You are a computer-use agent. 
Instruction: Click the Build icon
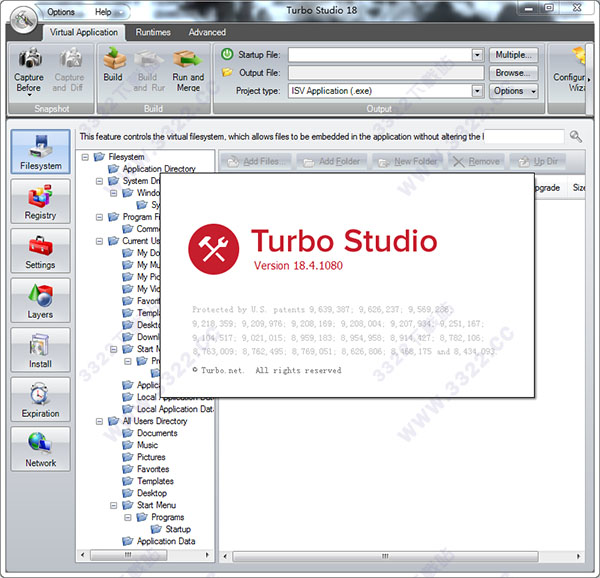pos(114,58)
